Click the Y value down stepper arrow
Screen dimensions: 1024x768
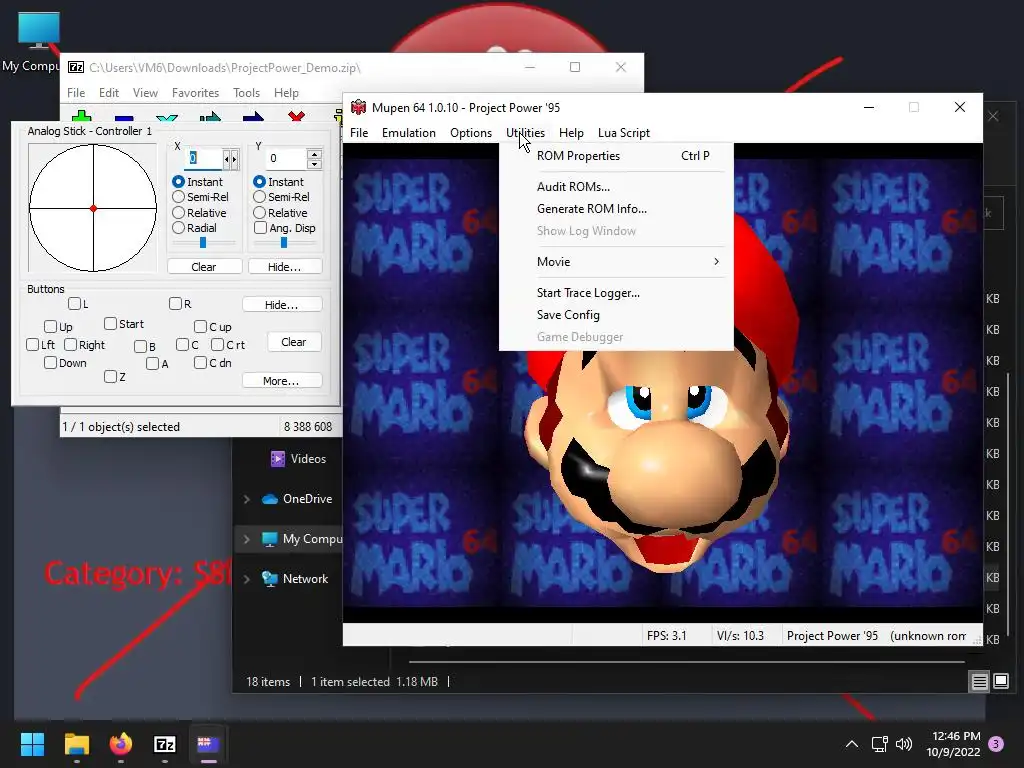click(315, 163)
